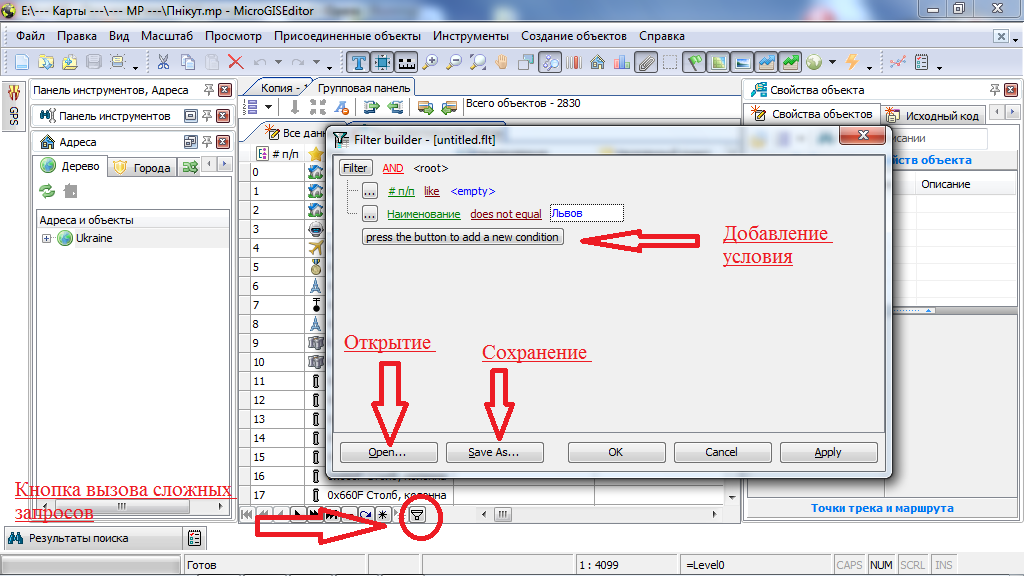Toggle the text label T tool button

coord(358,62)
